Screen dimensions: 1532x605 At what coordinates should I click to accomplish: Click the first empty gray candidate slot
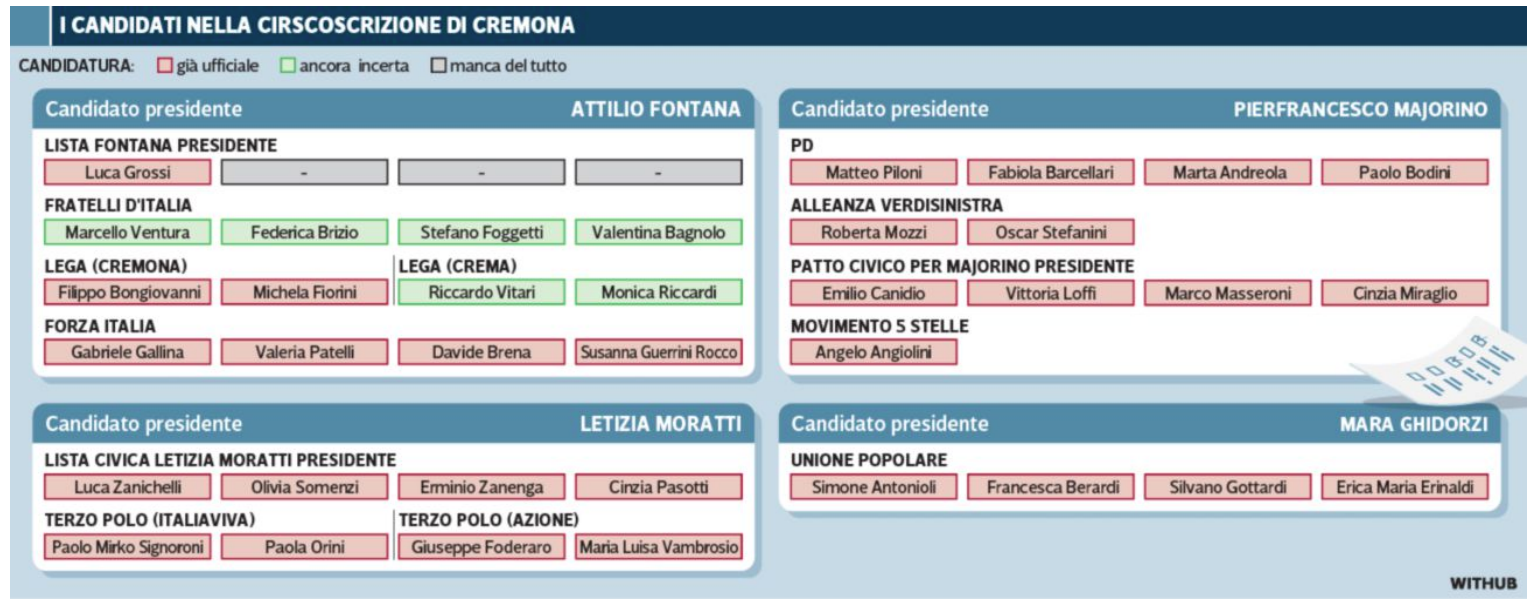305,173
